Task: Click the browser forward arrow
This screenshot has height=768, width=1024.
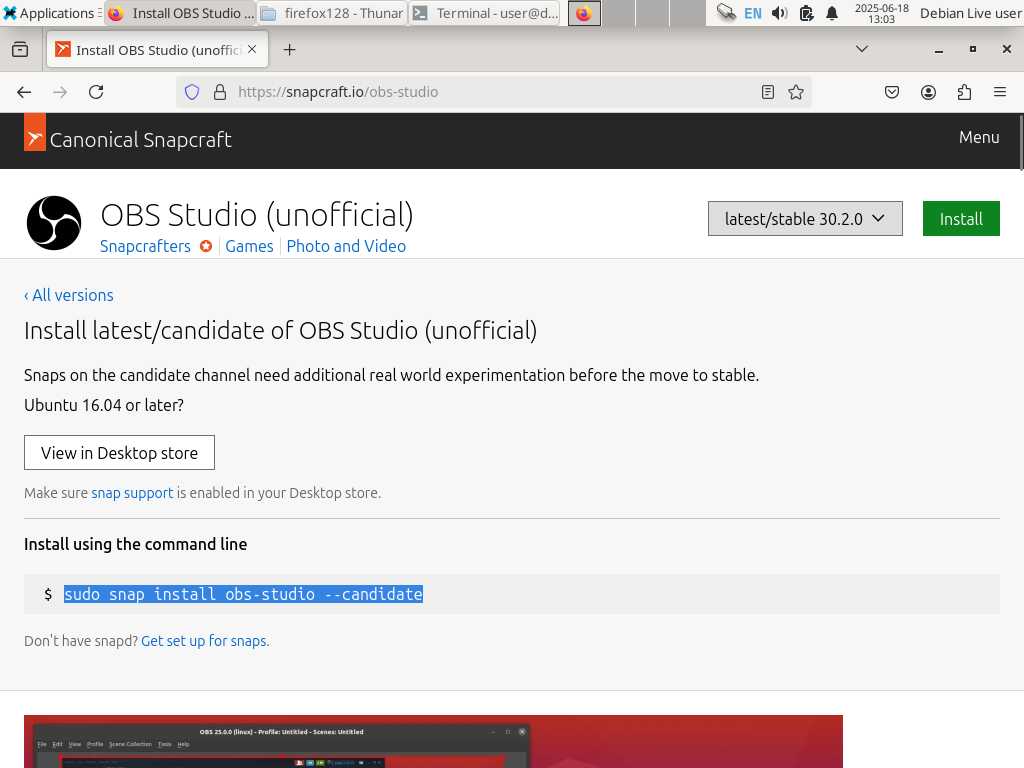Action: click(x=60, y=92)
